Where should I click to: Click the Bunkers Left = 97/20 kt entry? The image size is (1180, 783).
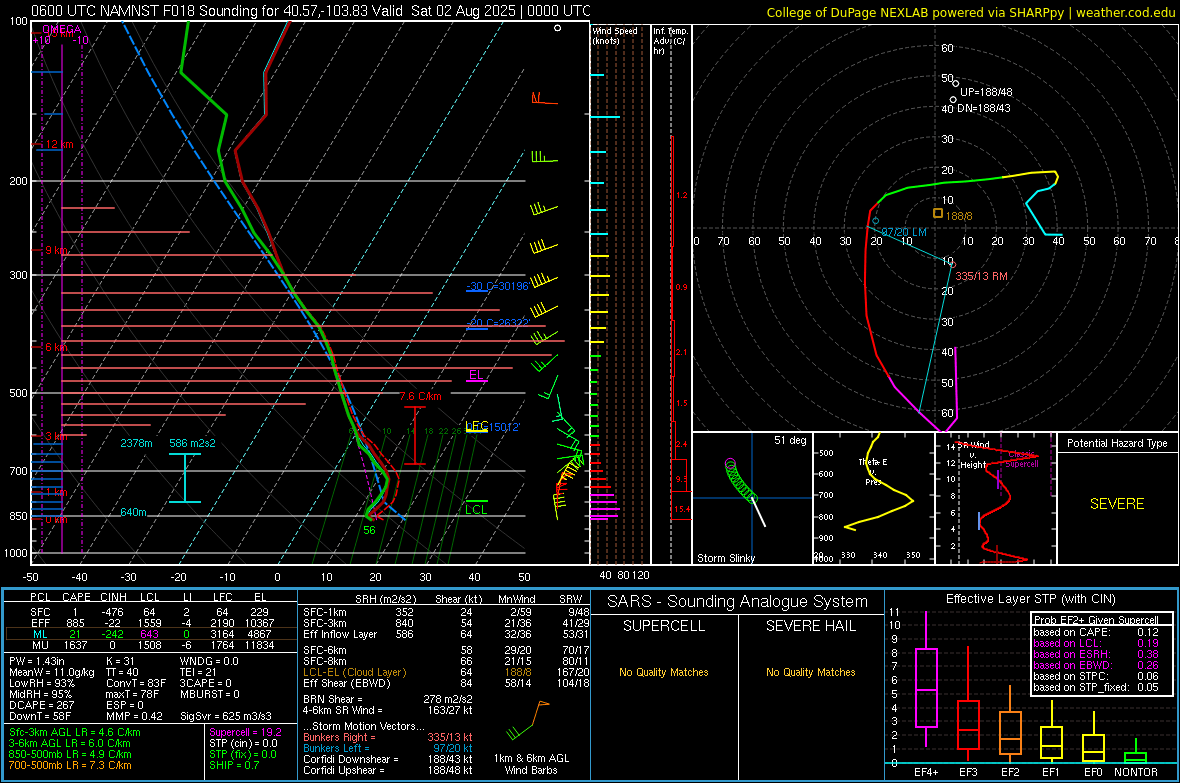coord(388,748)
